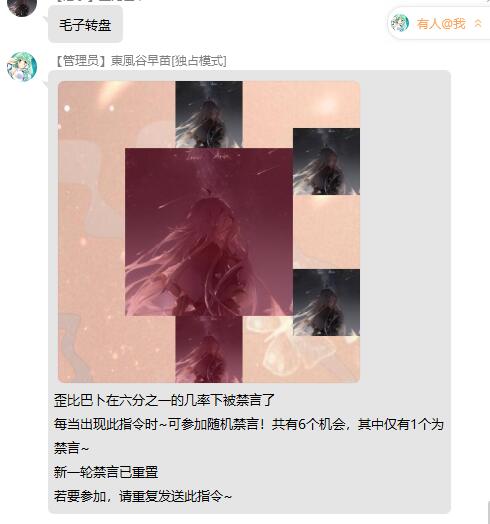Click the dark thumbnail at the collage top

[x=209, y=114]
